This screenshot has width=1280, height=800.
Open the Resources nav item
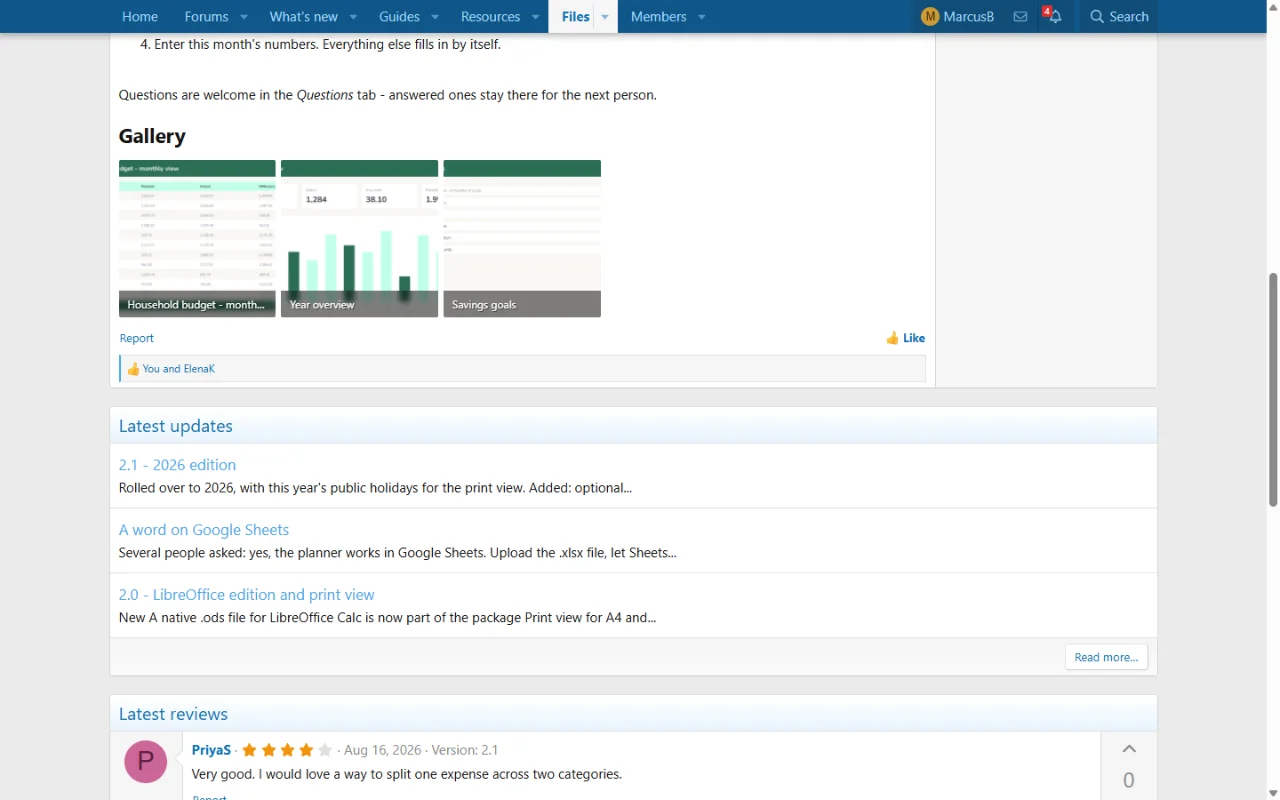(x=490, y=17)
